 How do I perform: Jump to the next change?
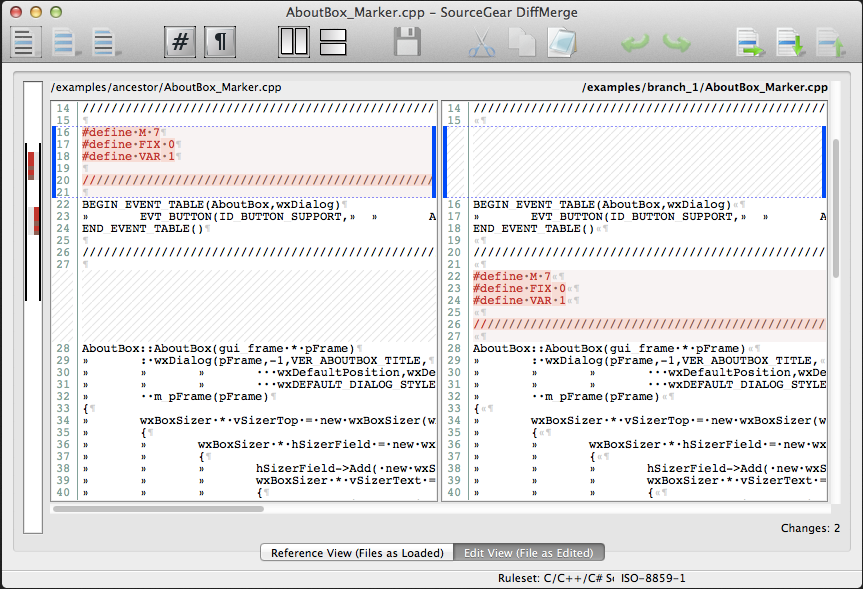coord(791,43)
